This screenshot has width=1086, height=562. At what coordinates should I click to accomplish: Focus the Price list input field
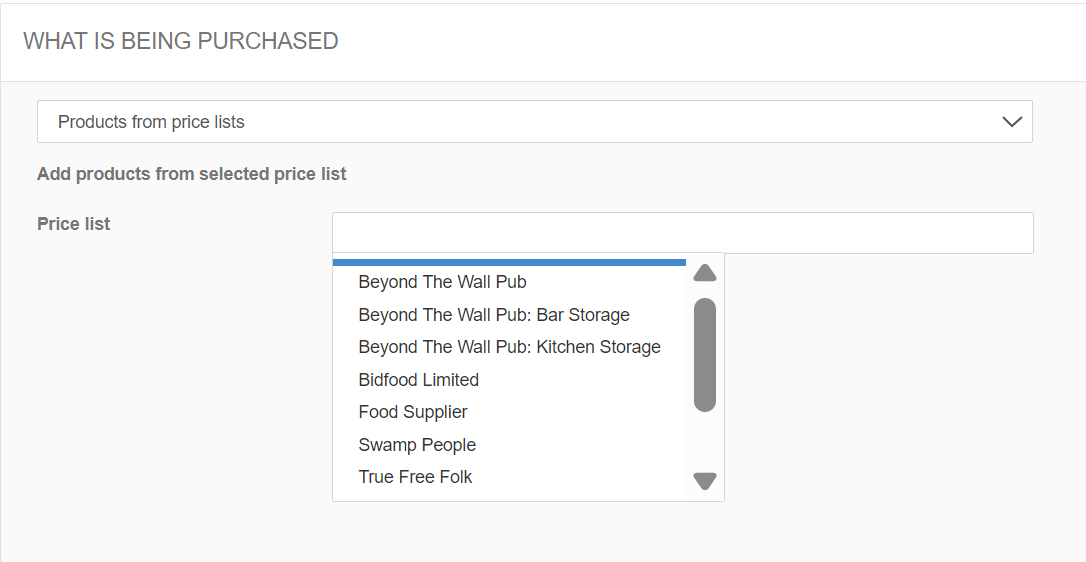[683, 233]
